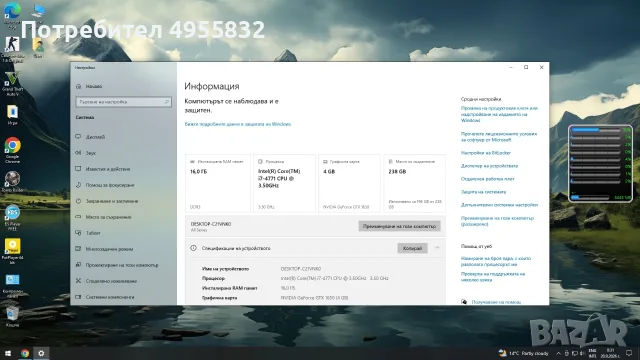The image size is (640, 360).
Task: Open Настройки на BitLocker link
Action: point(486,153)
